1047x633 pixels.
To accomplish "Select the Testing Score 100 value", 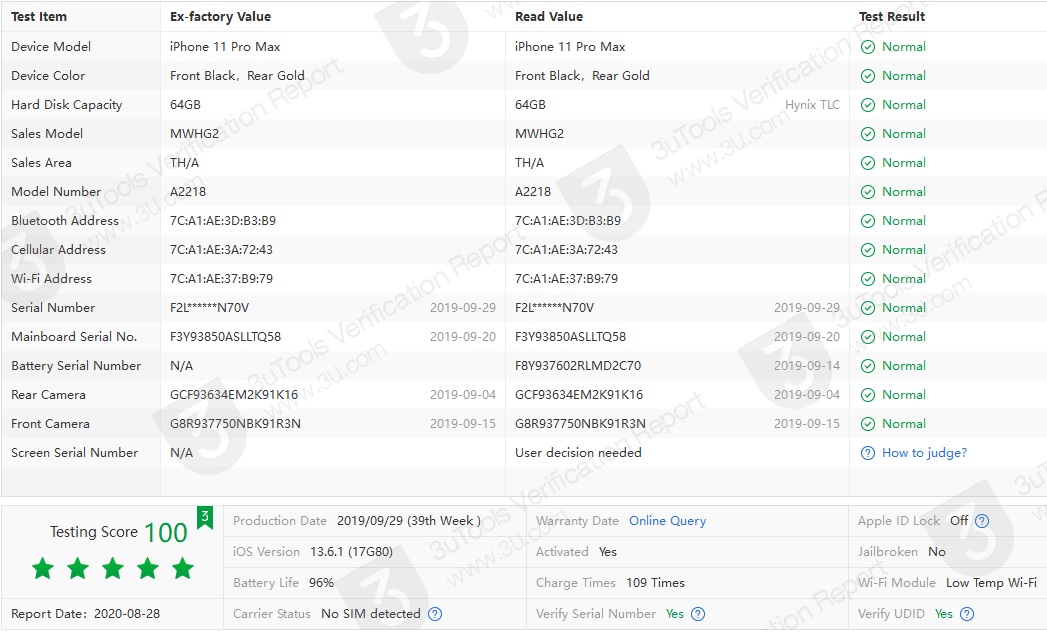I will point(166,533).
